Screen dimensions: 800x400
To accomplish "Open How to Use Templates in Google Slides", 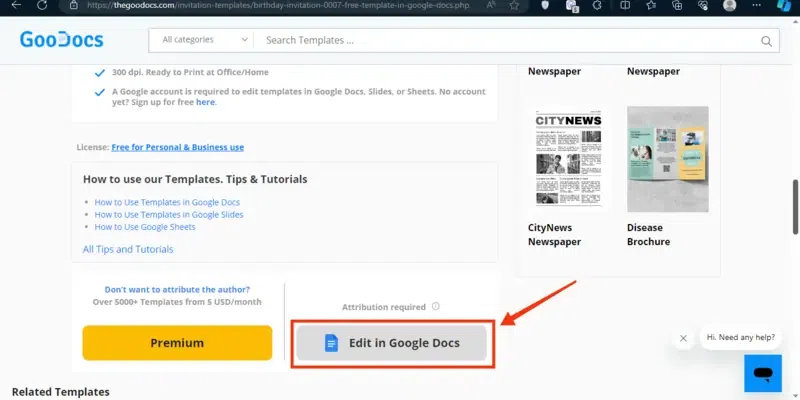I will tap(169, 214).
